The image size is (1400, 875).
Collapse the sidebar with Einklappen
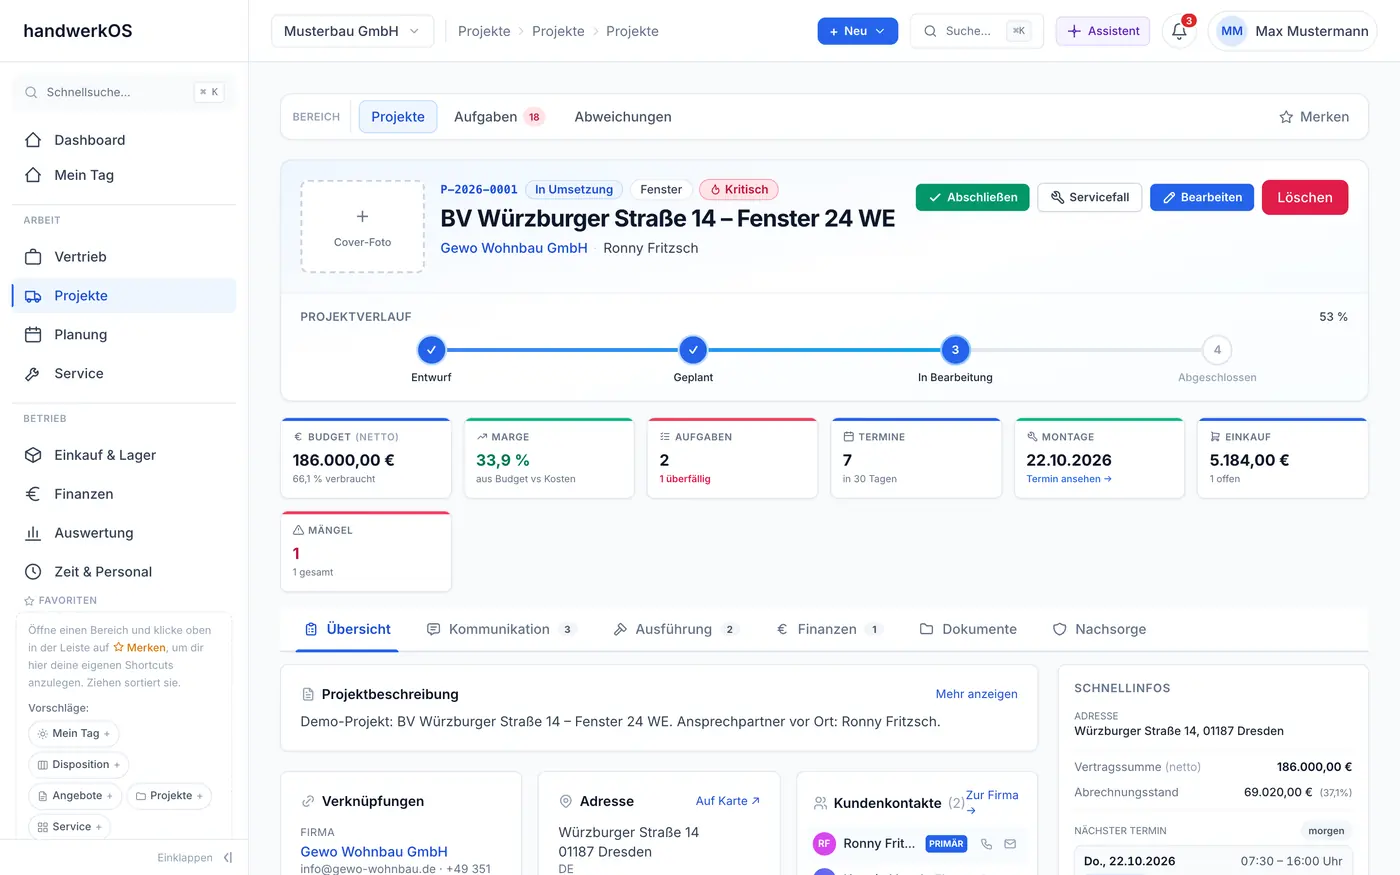(x=195, y=858)
